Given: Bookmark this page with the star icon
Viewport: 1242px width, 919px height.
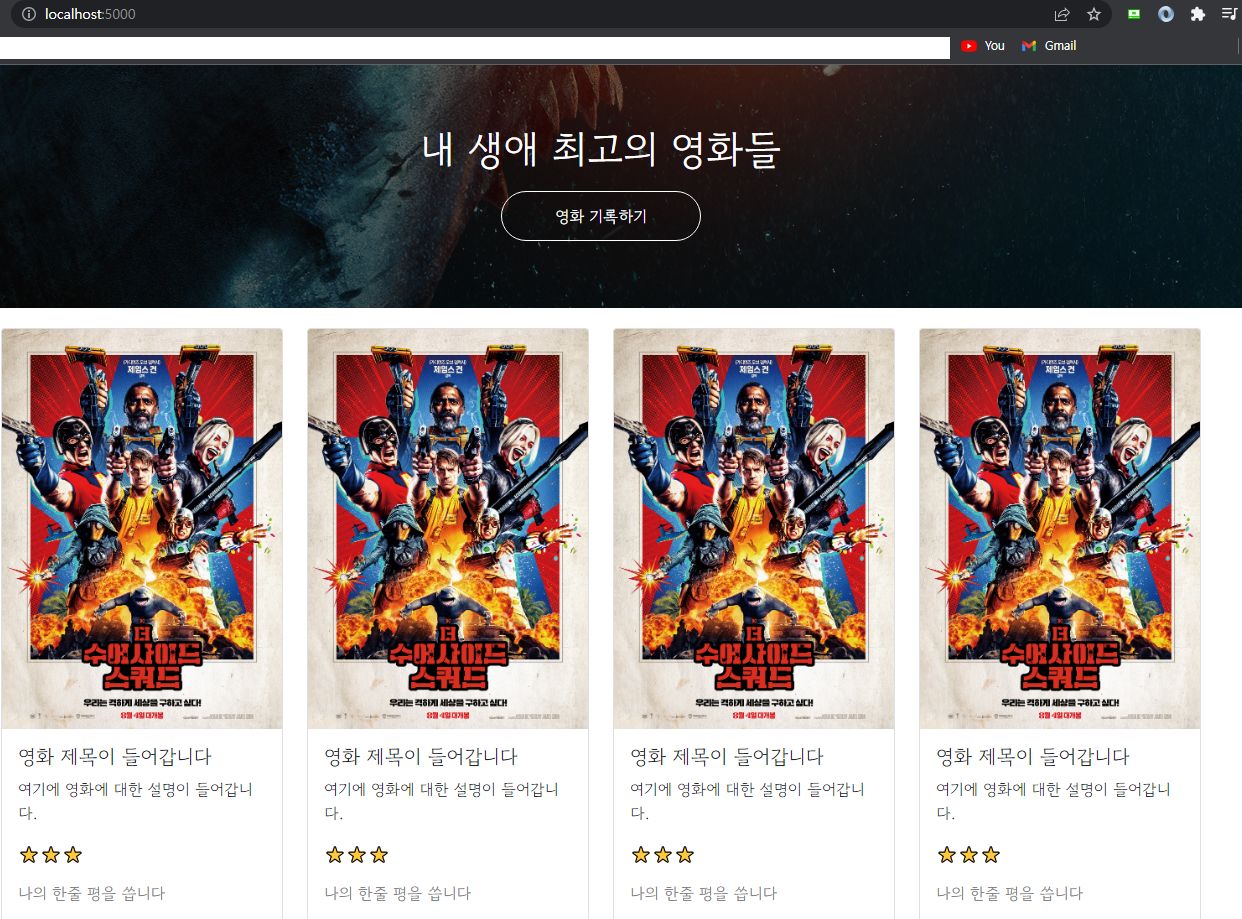Looking at the screenshot, I should [1094, 14].
